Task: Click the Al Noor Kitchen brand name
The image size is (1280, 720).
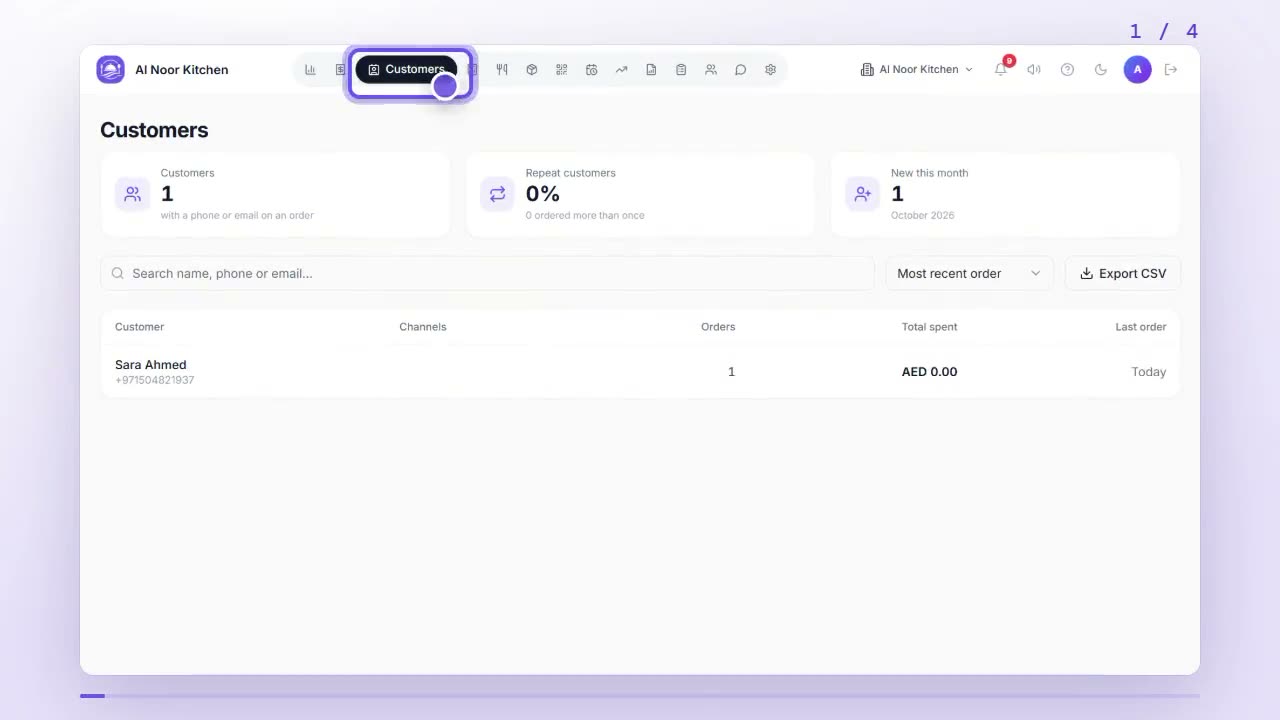Action: click(182, 70)
